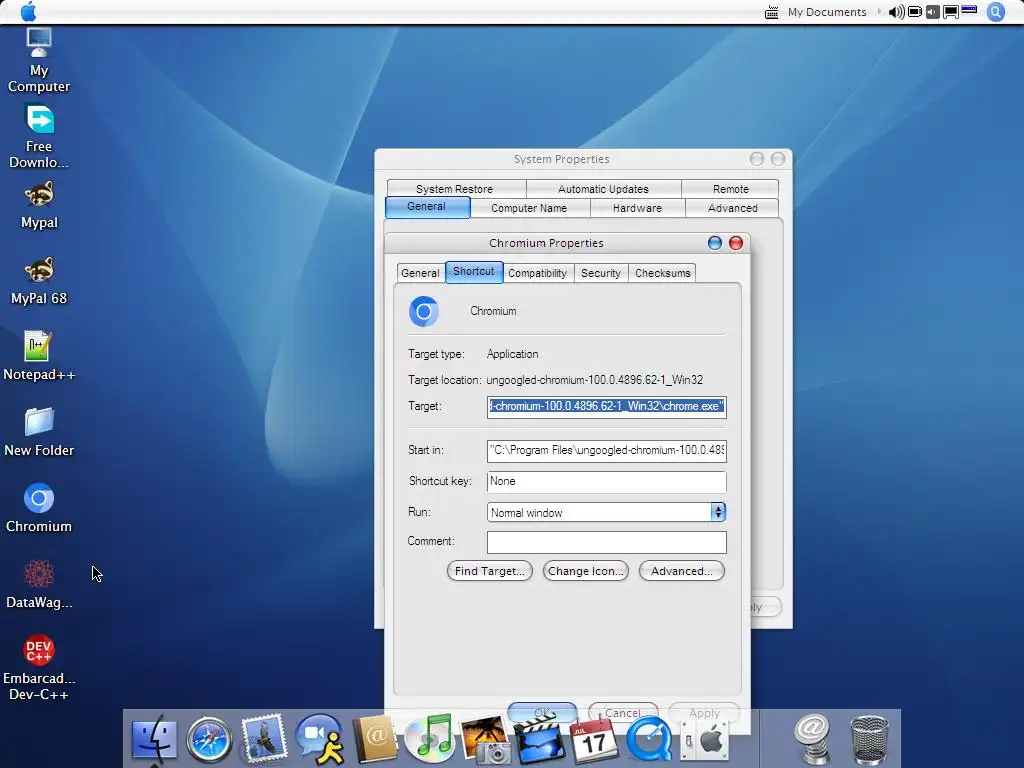This screenshot has height=768, width=1024.
Task: Launch QuickTime Player icon in dock
Action: 649,740
